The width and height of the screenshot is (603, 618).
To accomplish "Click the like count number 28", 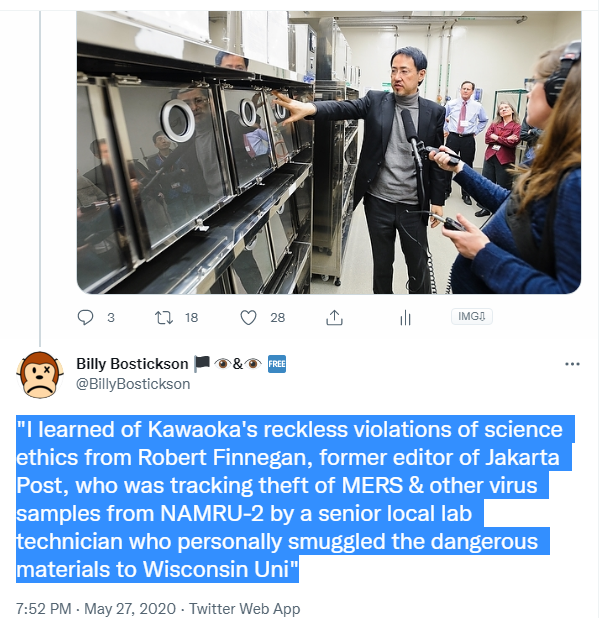I will tap(278, 317).
